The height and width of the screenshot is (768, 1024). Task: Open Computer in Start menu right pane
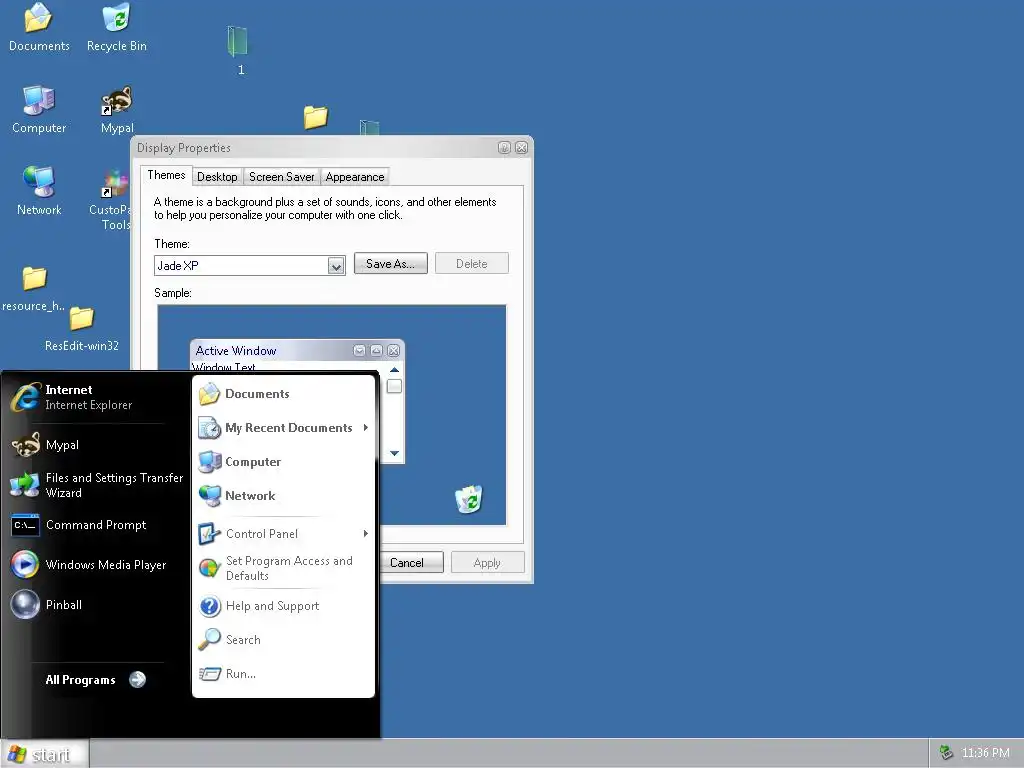(x=283, y=462)
